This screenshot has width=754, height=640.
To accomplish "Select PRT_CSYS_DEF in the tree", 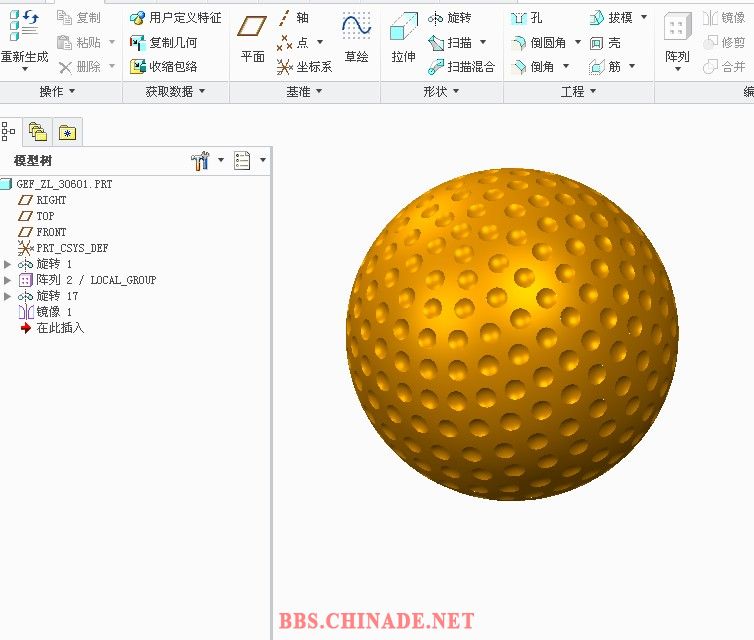I will point(63,248).
